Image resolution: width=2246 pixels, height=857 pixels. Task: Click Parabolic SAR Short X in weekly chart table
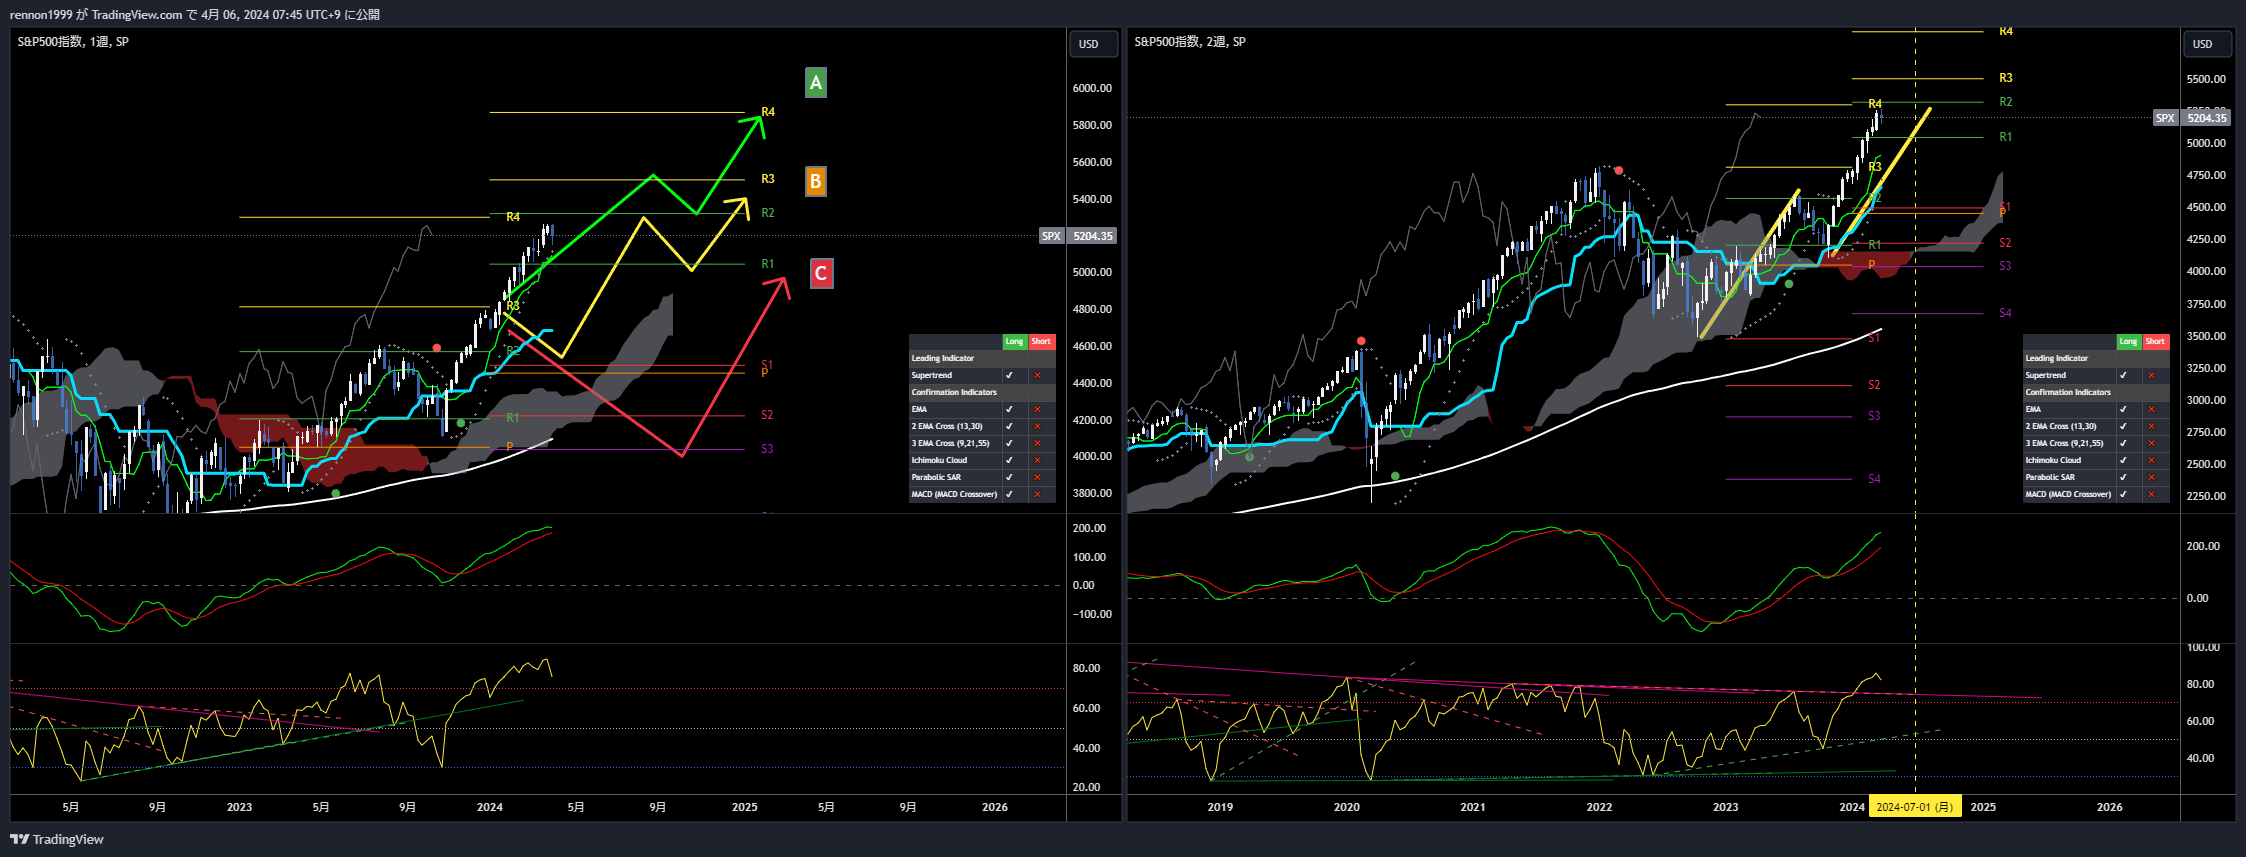coord(1037,477)
